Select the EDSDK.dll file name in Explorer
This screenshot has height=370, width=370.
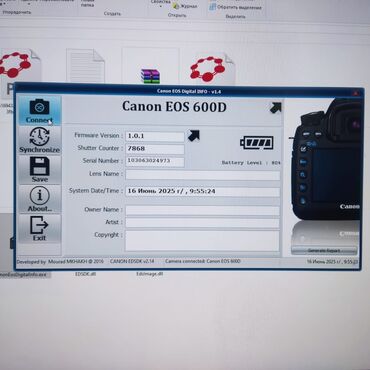pos(86,274)
